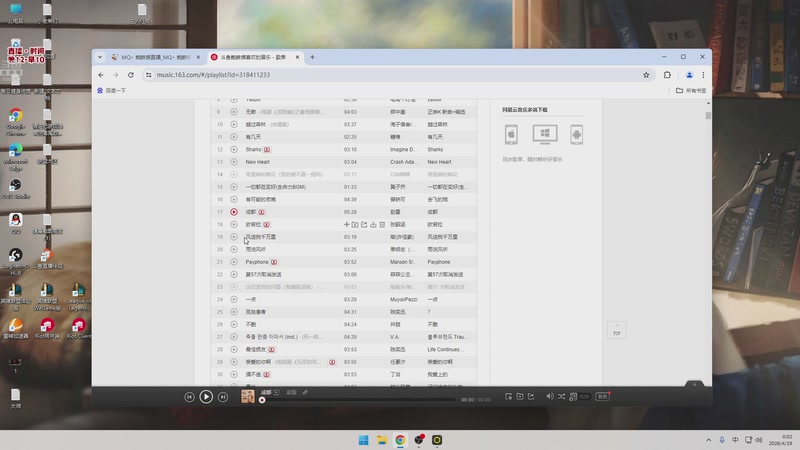Image resolution: width=800 pixels, height=450 pixels.
Task: Play row 21 song Payphone
Action: [x=234, y=262]
